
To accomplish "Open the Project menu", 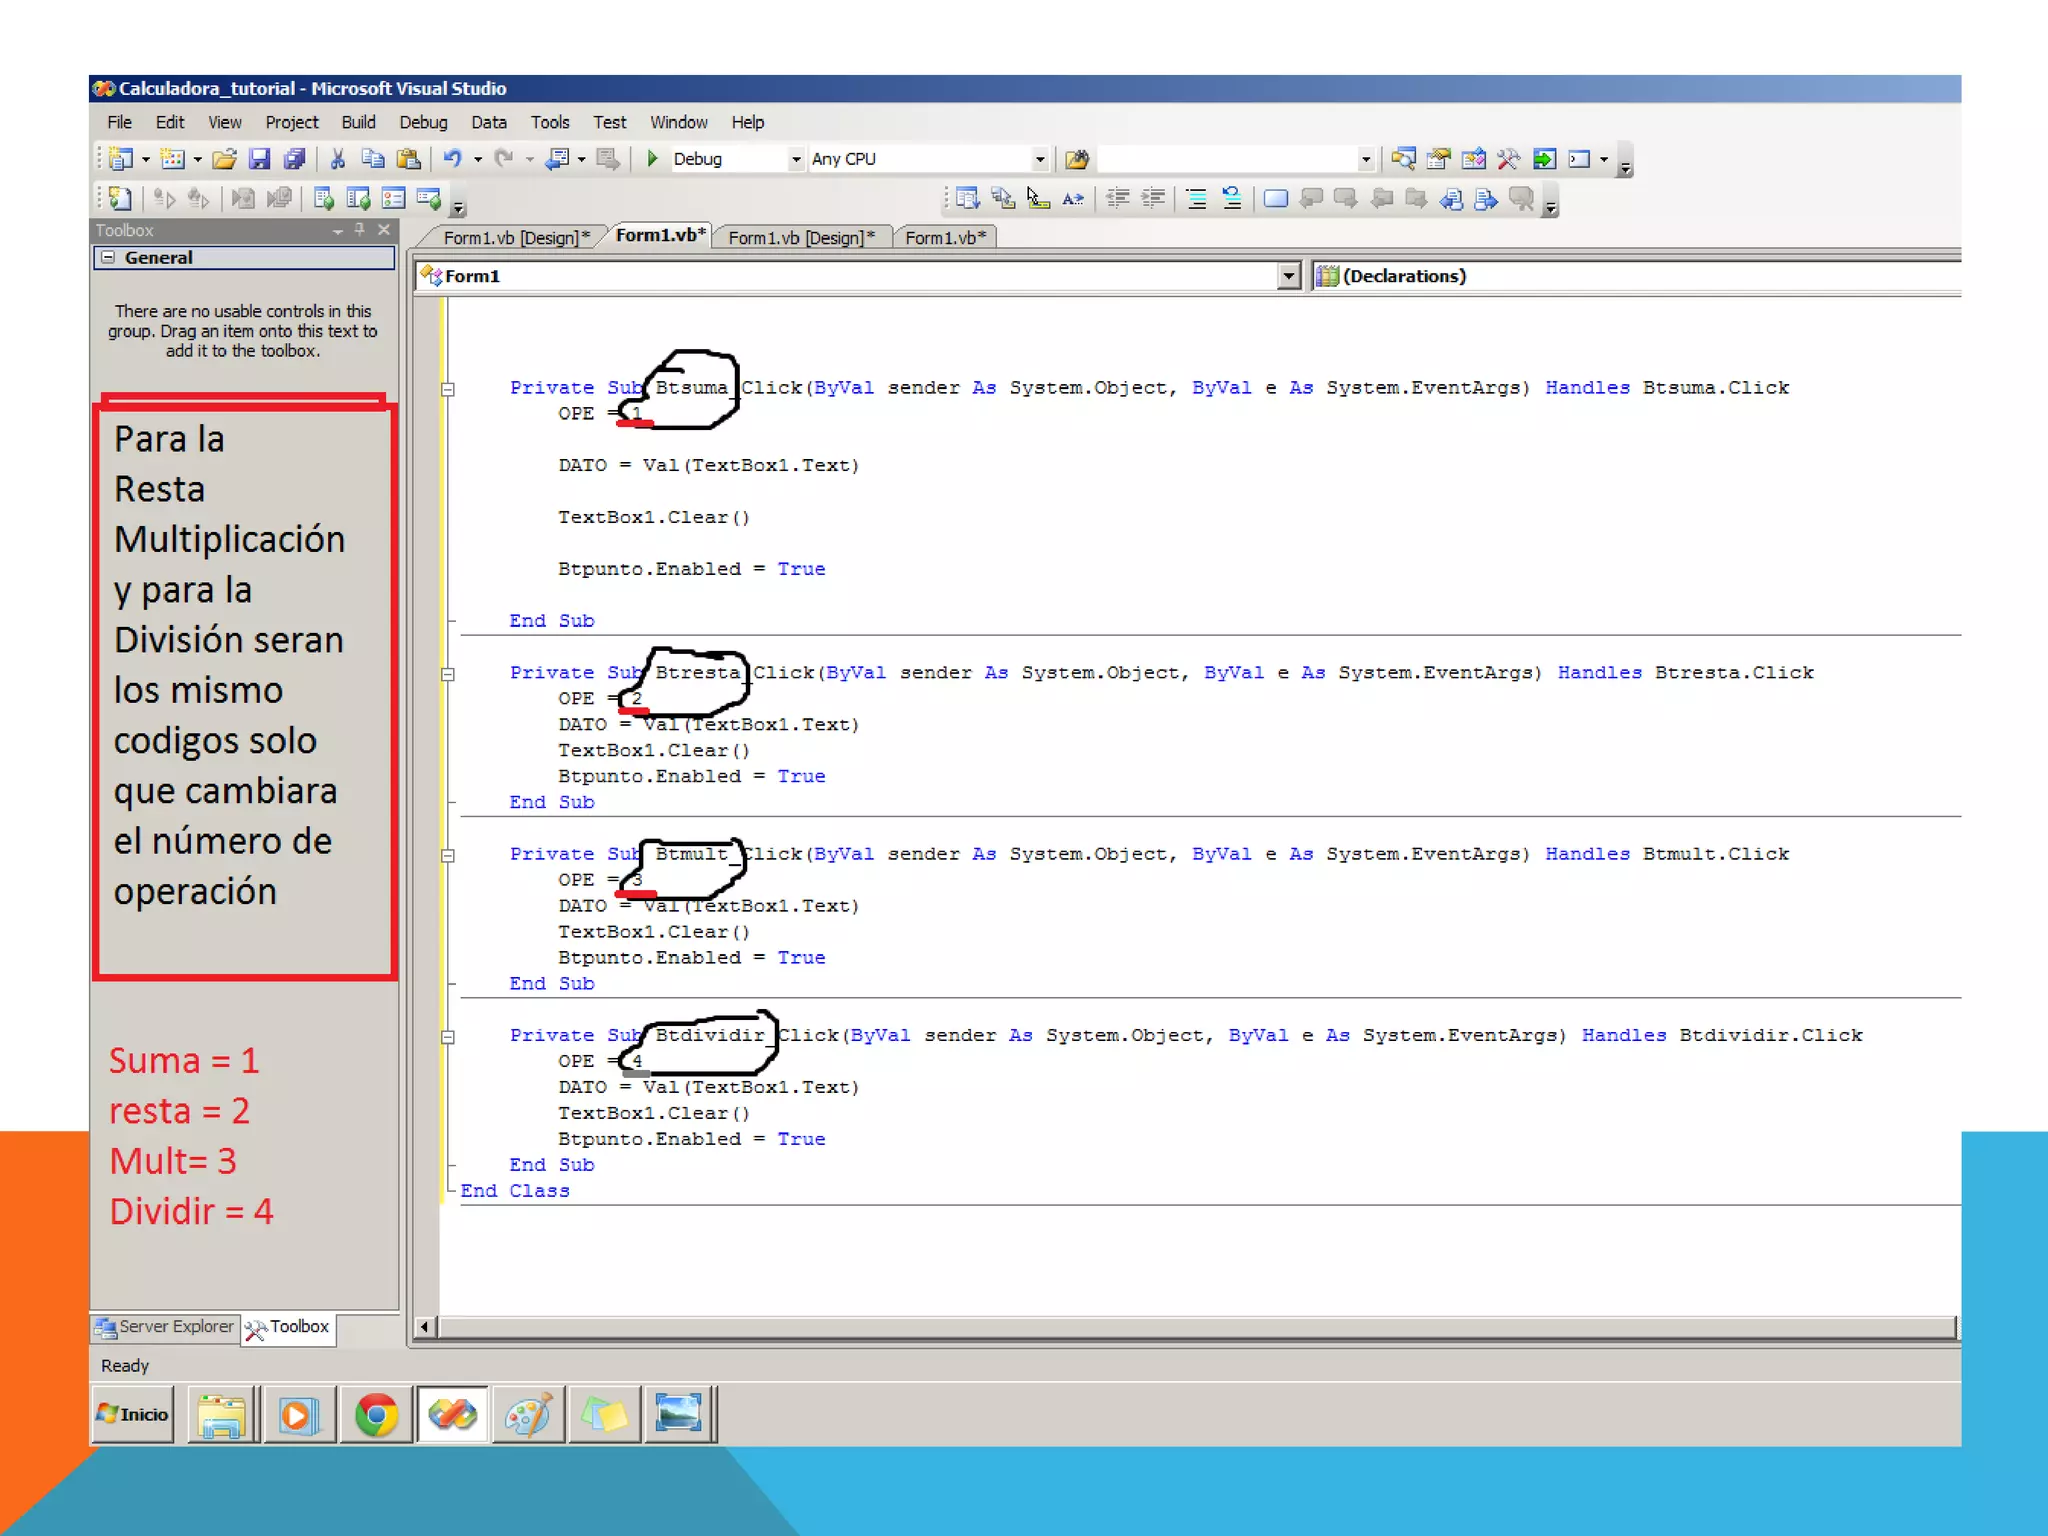I will click(292, 122).
